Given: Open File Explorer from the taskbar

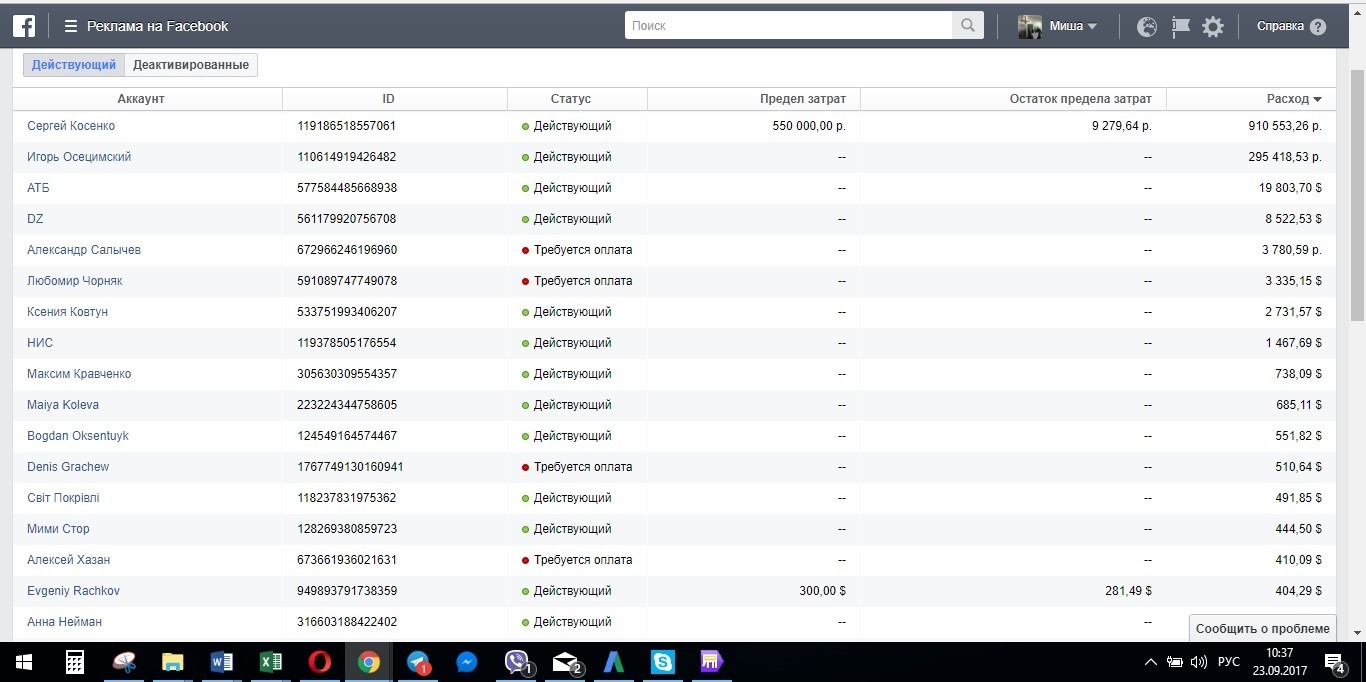Looking at the screenshot, I should (x=173, y=662).
